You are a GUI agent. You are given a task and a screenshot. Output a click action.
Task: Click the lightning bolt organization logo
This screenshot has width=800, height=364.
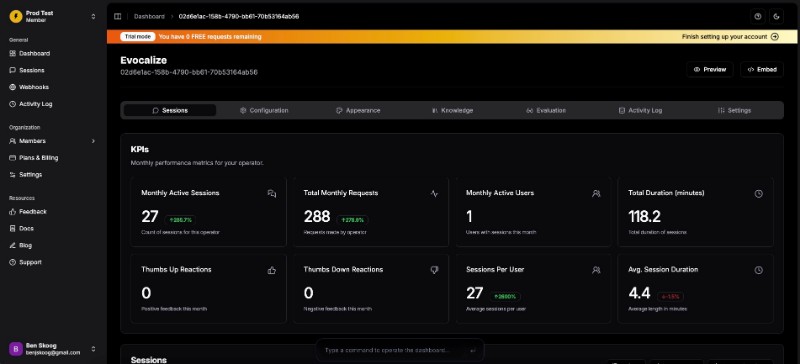point(16,16)
